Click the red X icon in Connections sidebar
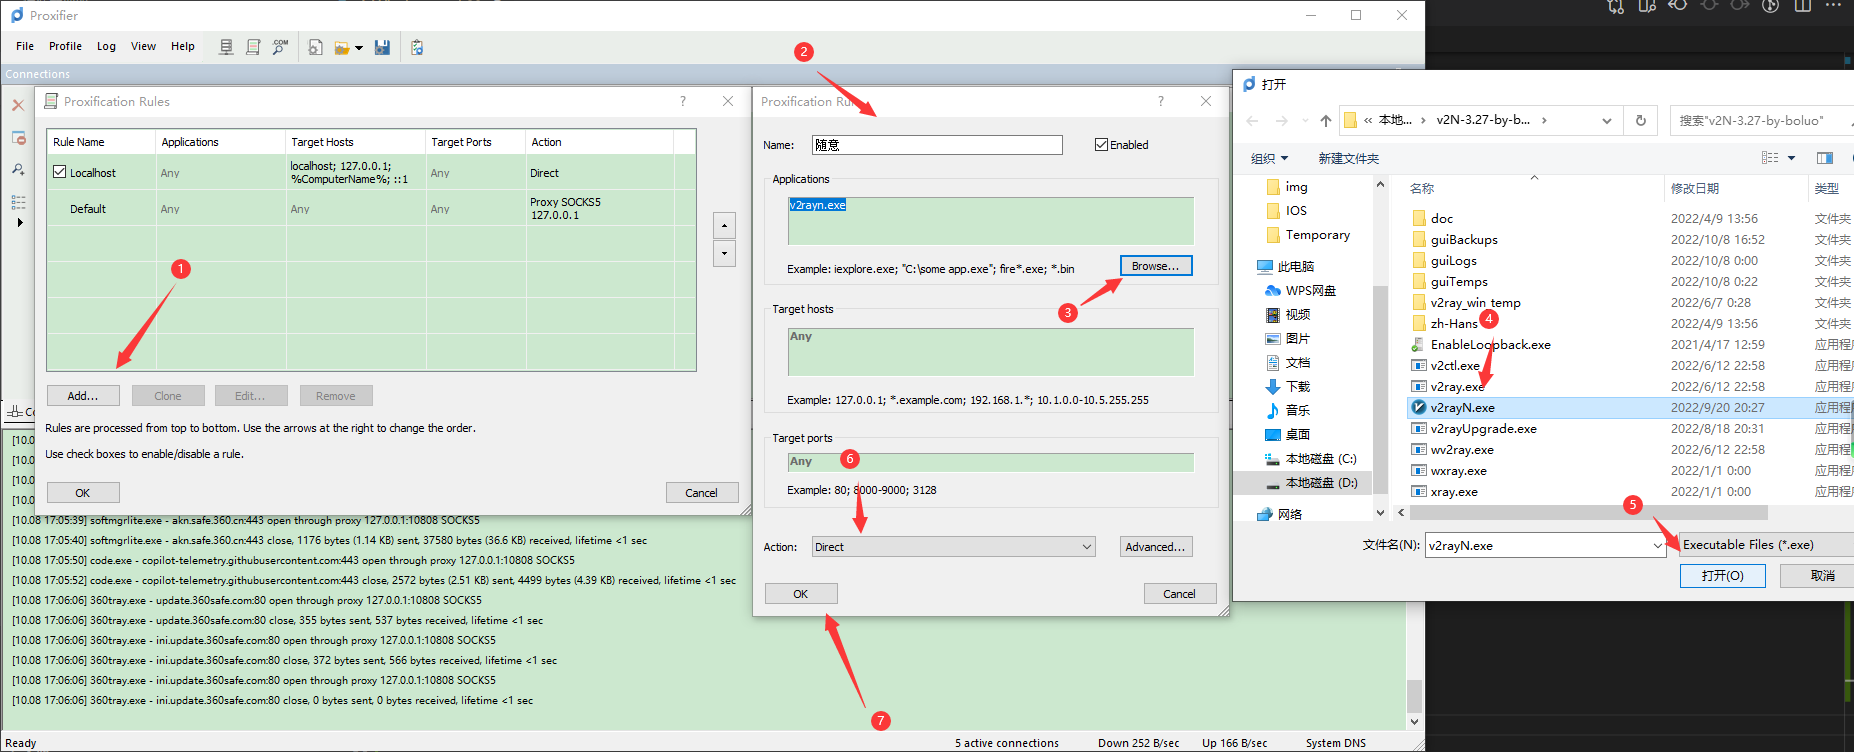1854x752 pixels. point(18,105)
